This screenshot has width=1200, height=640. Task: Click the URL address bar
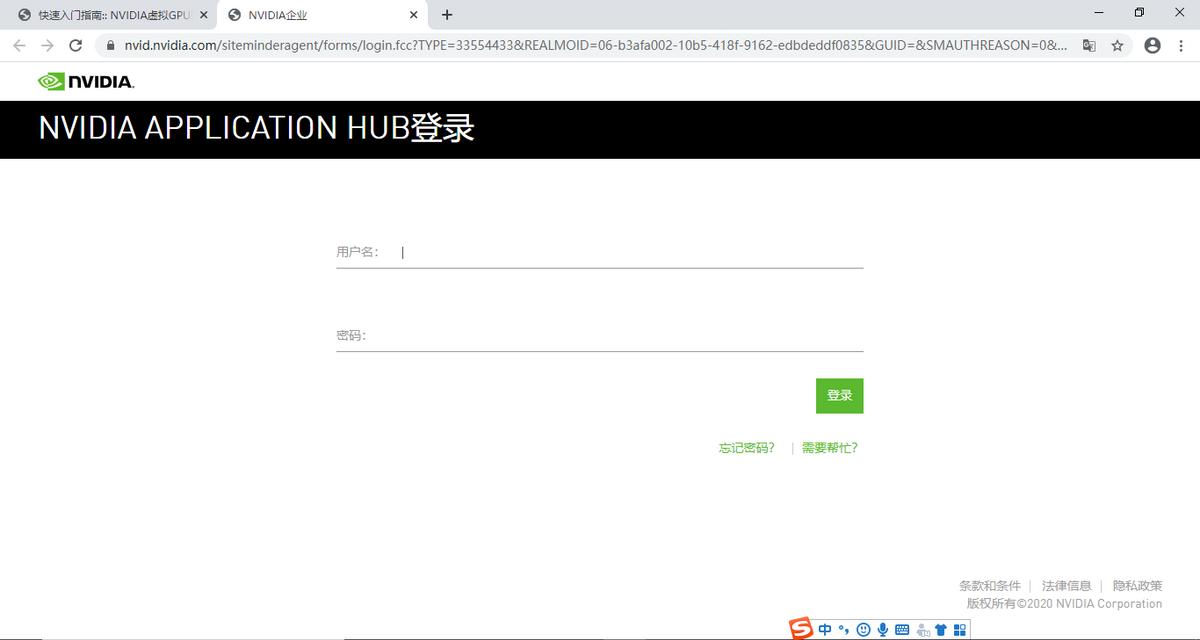pyautogui.click(x=595, y=45)
